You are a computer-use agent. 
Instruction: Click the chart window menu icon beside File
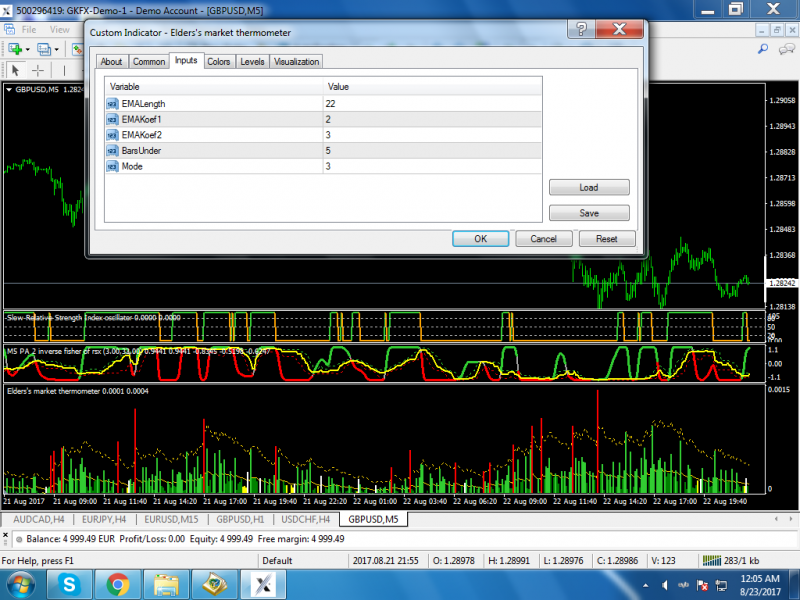tap(9, 30)
